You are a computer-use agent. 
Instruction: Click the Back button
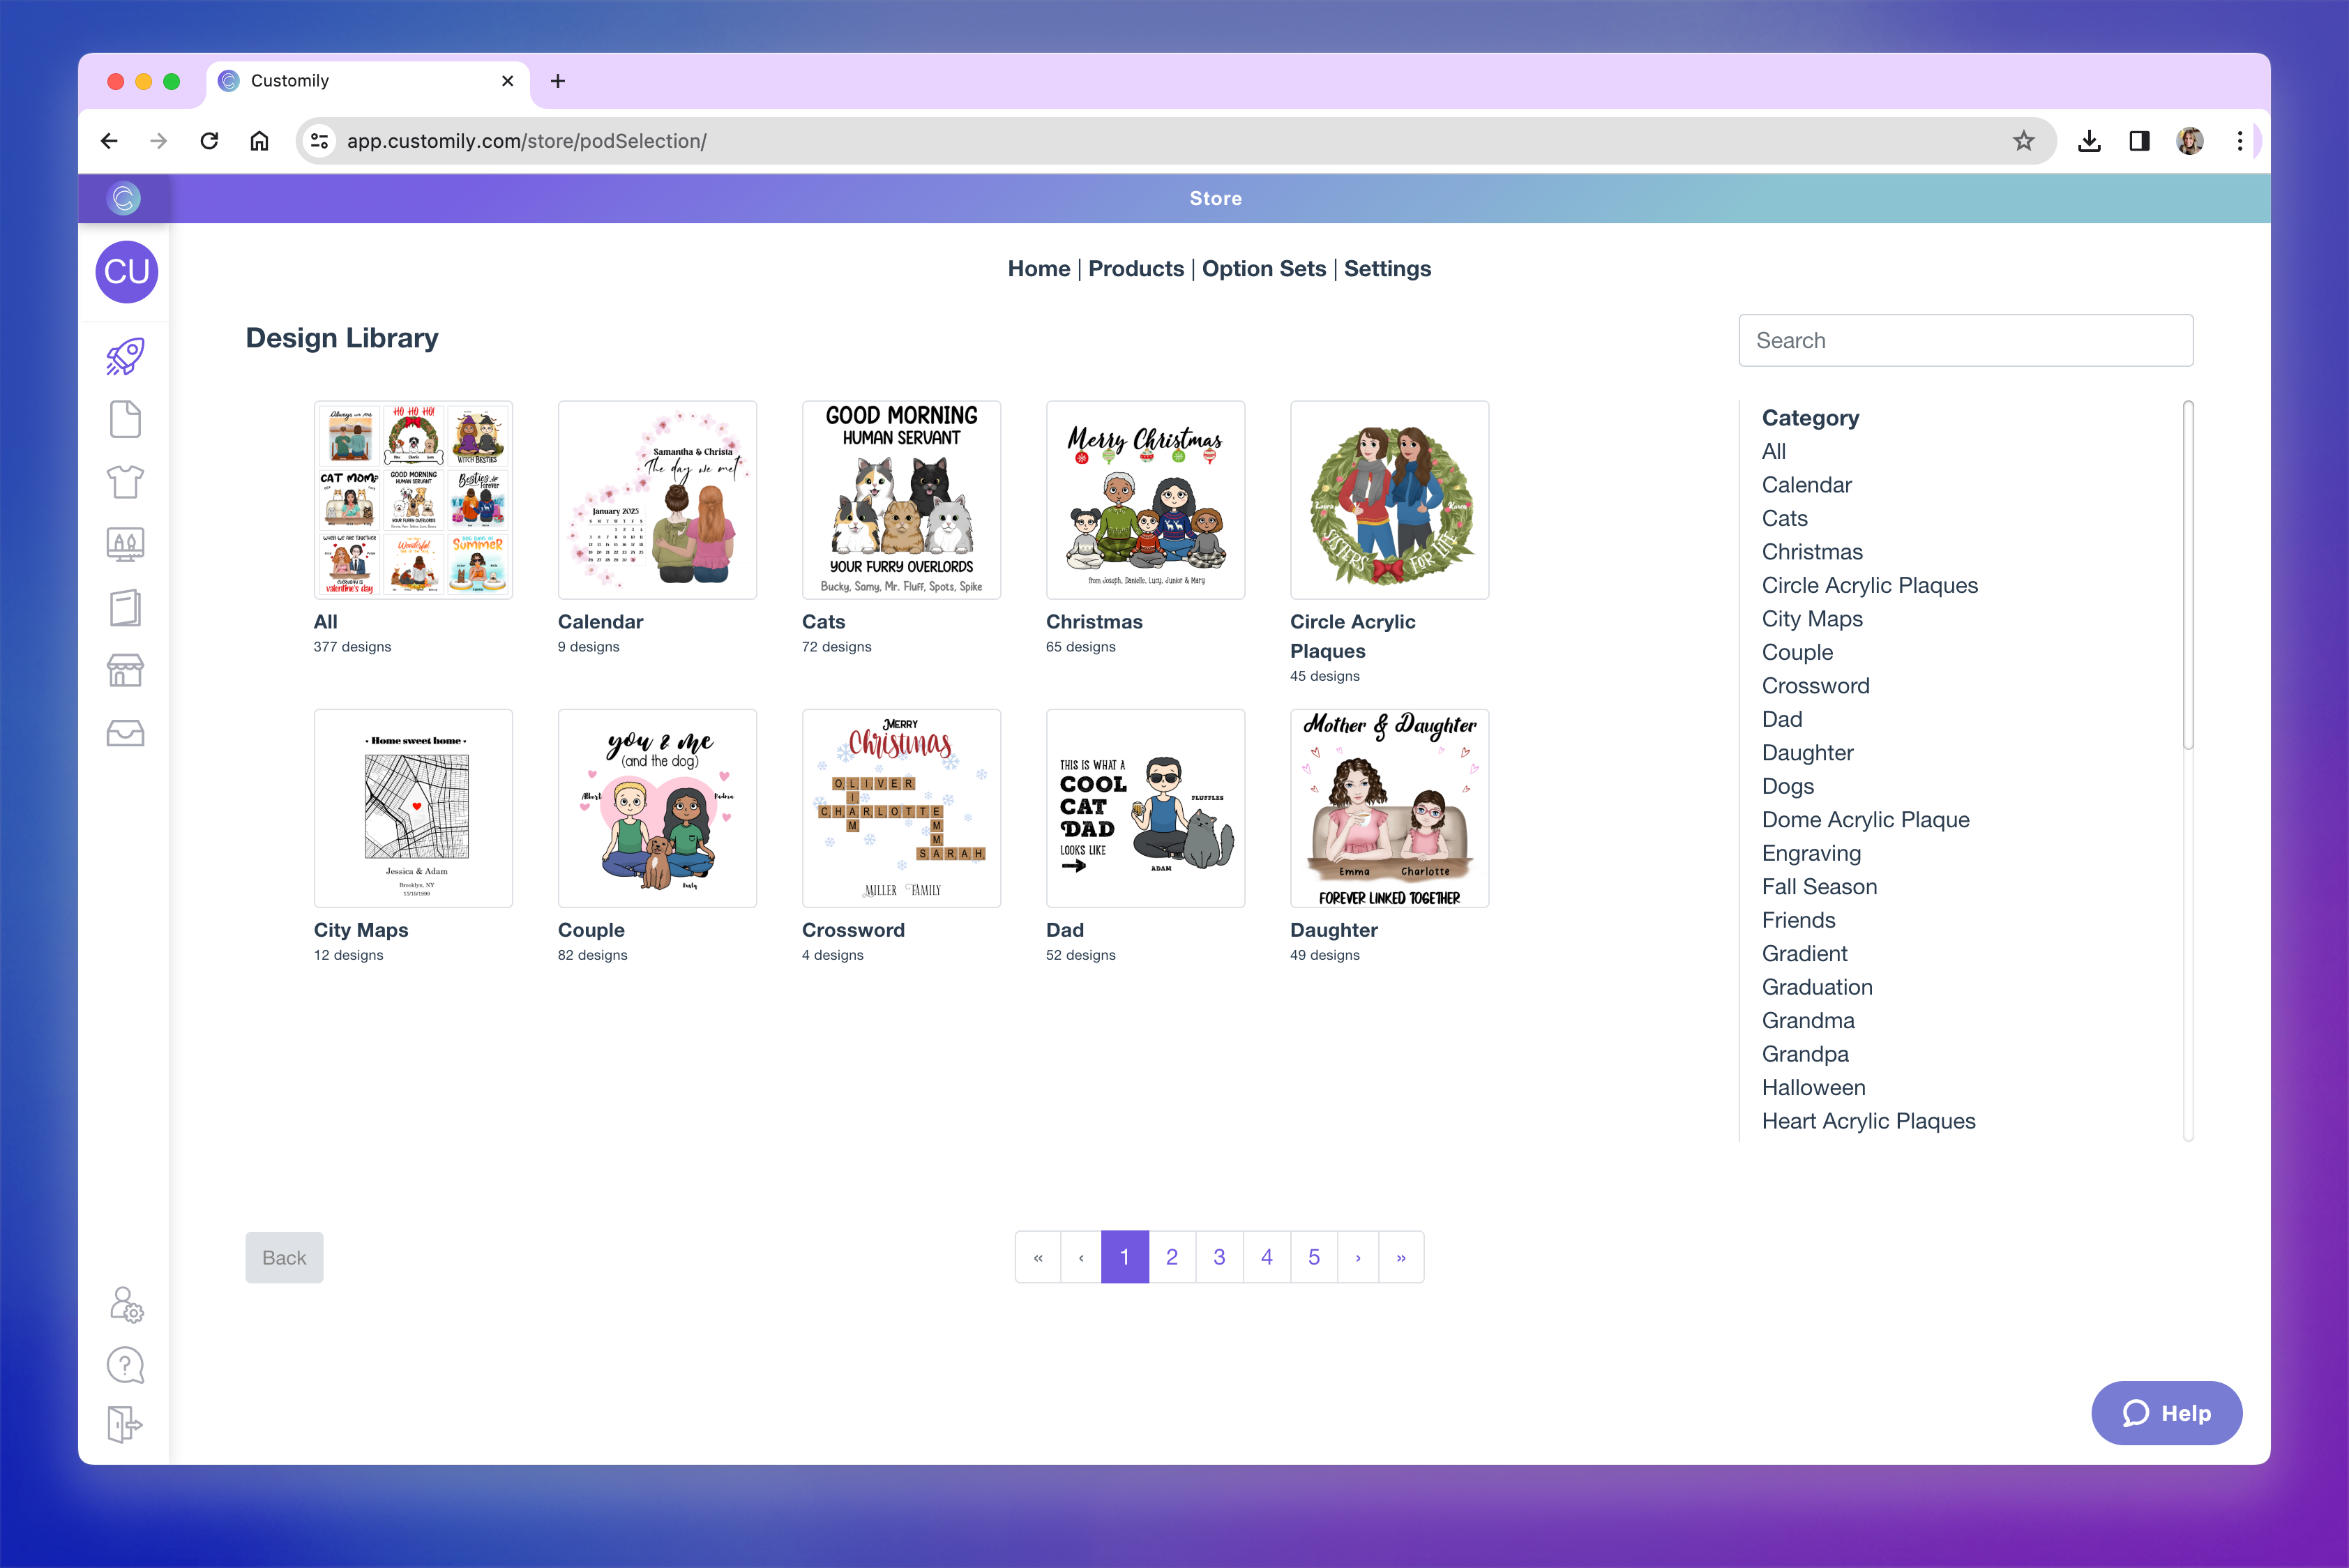tap(284, 1257)
